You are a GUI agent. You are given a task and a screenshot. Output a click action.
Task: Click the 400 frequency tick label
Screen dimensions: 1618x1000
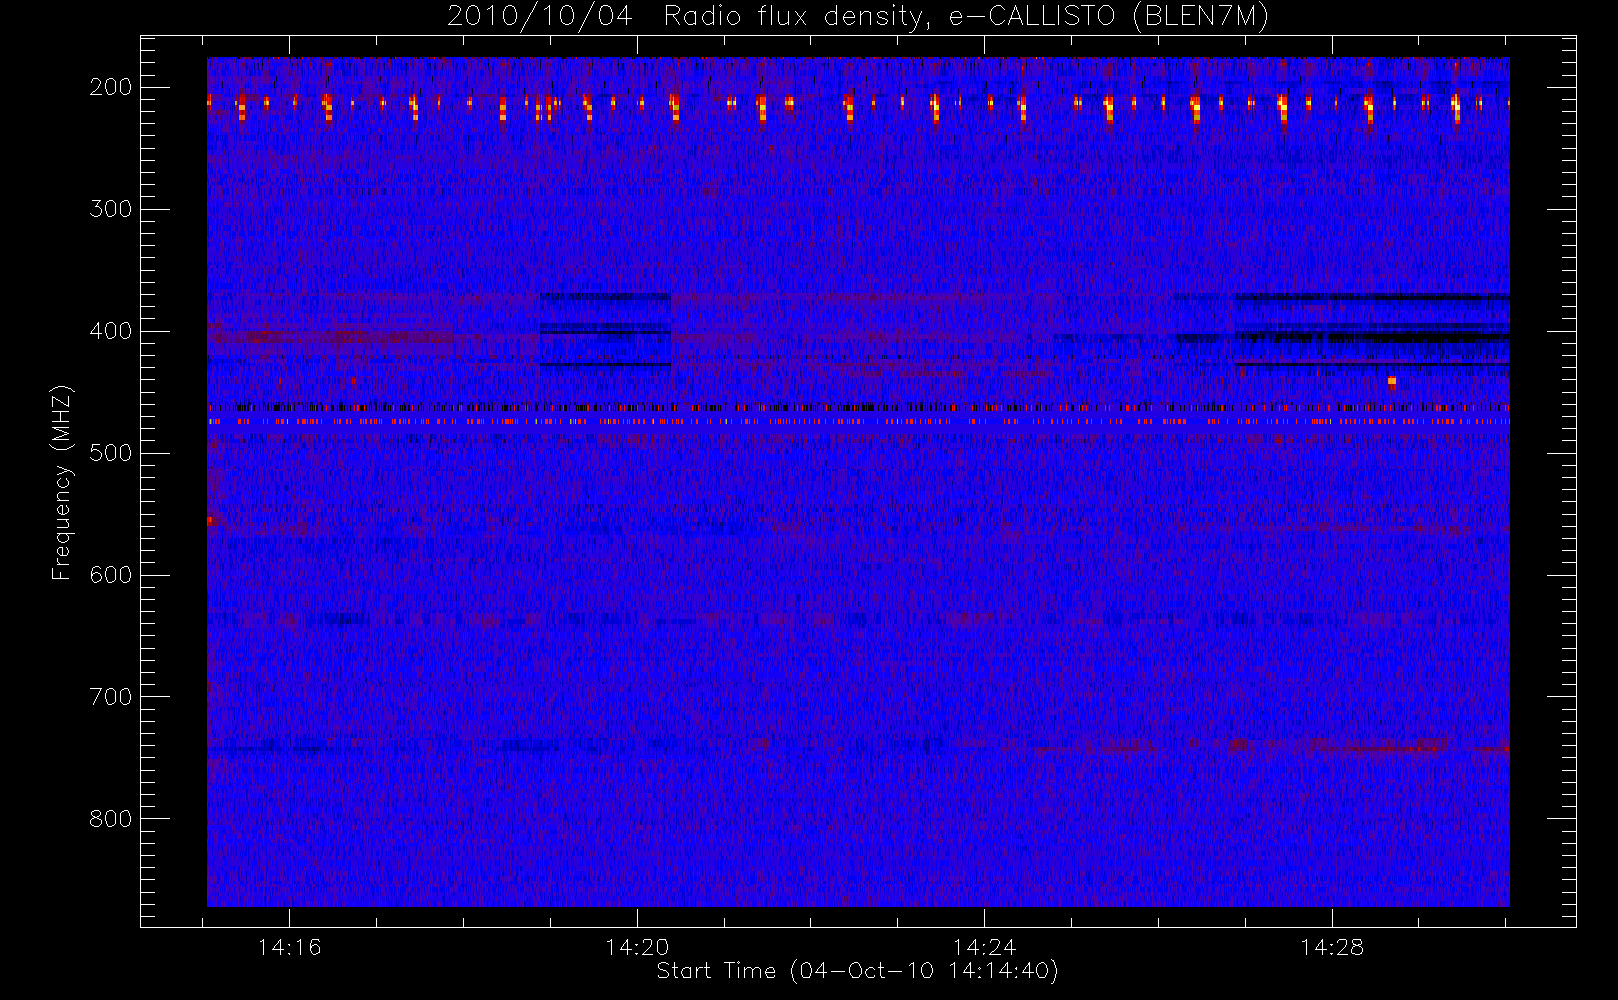(111, 331)
